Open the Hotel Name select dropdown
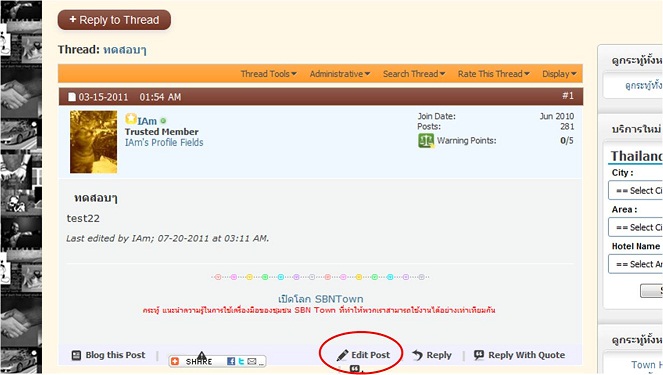This screenshot has height=375, width=663. [636, 264]
